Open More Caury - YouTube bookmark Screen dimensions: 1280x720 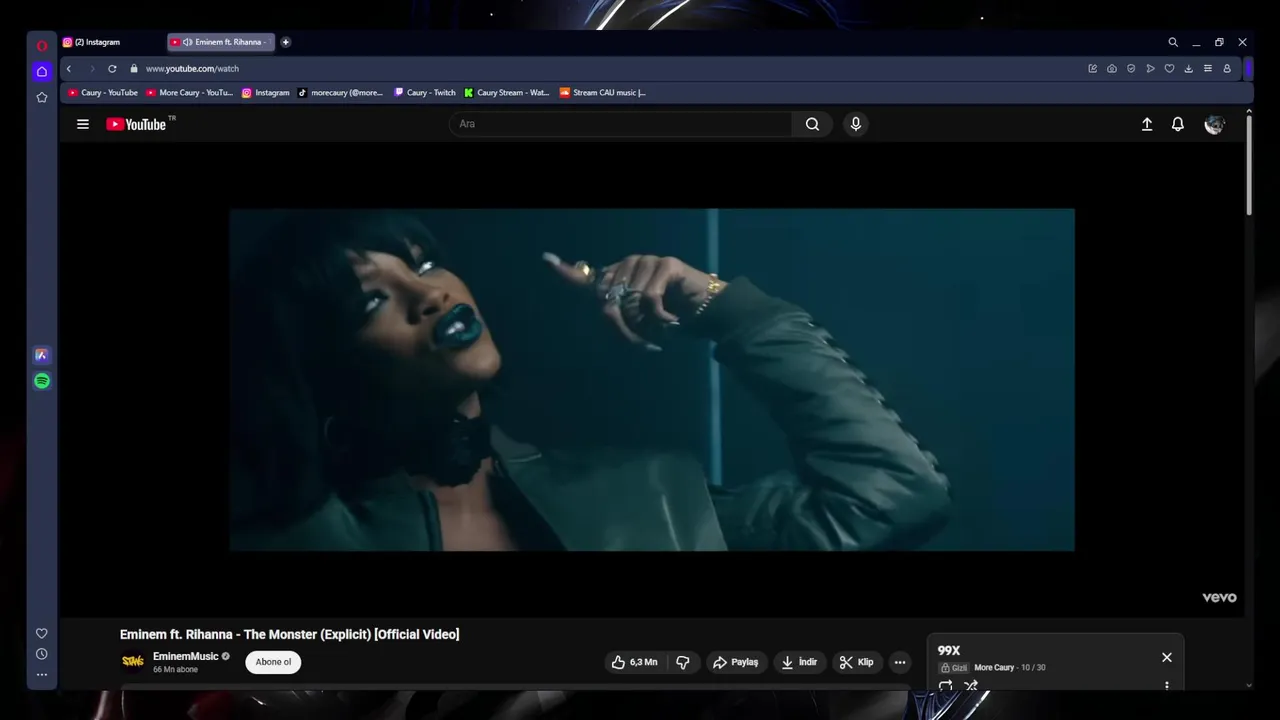pyautogui.click(x=190, y=92)
